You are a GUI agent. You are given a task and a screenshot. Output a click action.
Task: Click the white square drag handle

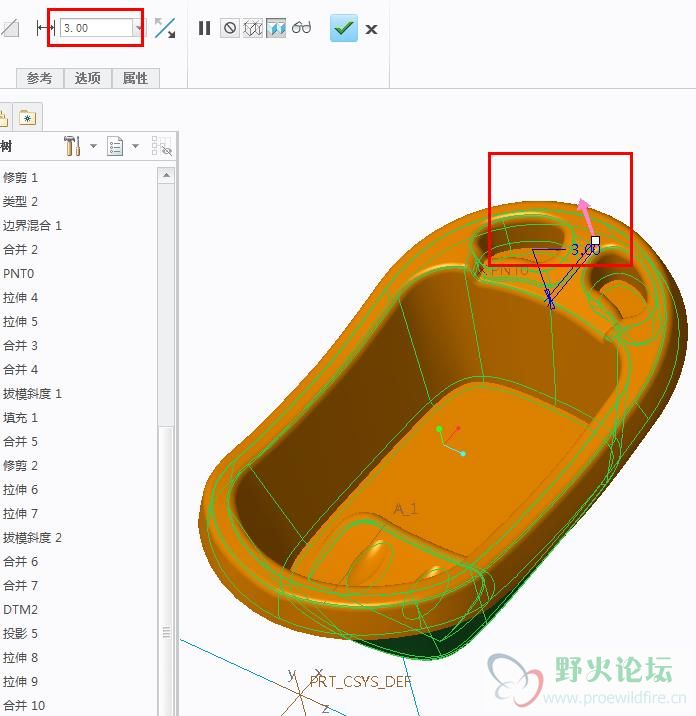pos(595,241)
